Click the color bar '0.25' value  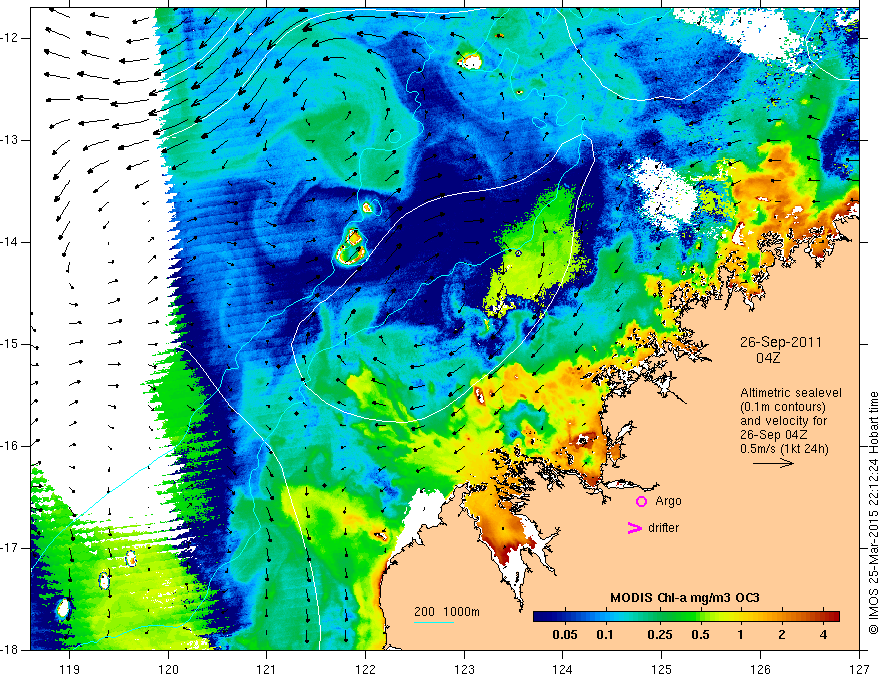[x=659, y=635]
